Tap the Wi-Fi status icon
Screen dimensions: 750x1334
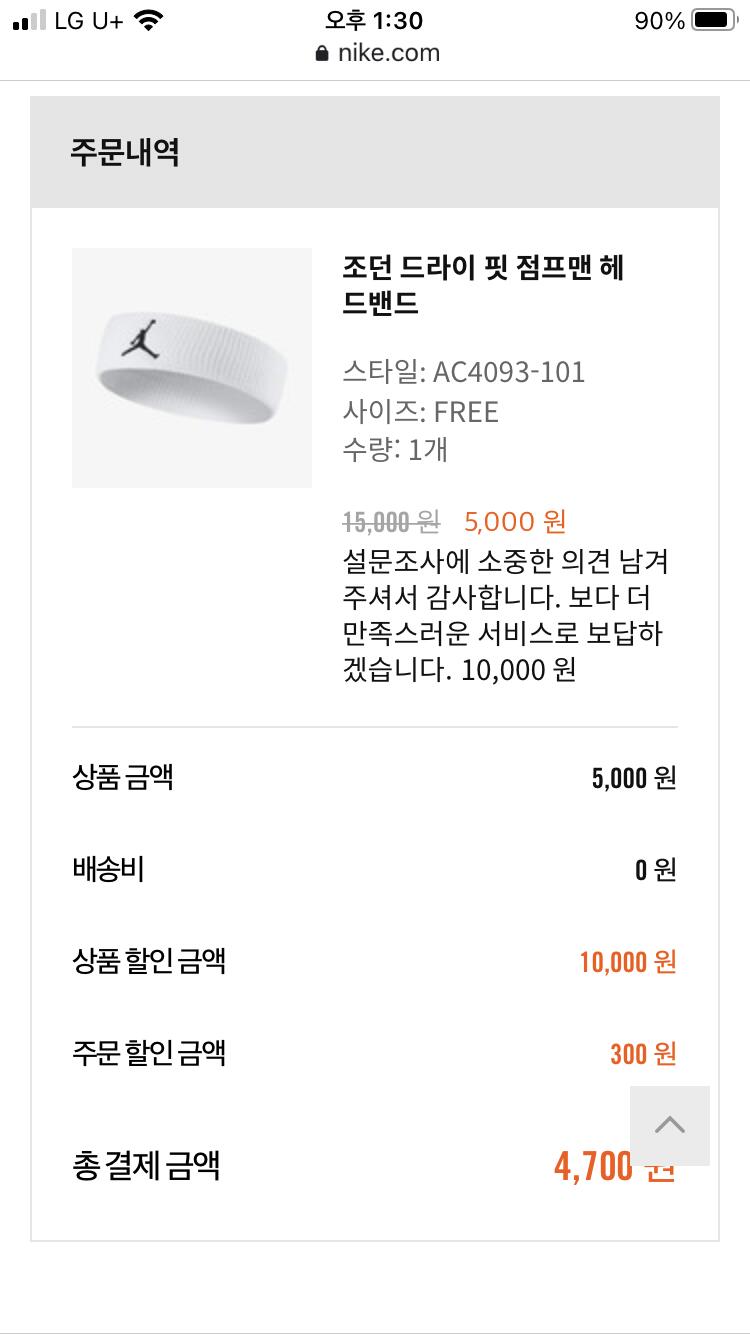149,20
